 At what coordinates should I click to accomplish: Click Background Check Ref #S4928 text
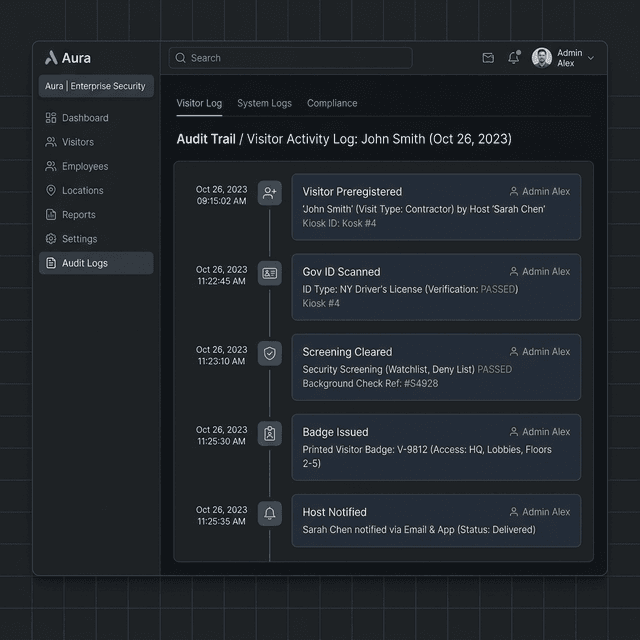coord(370,384)
